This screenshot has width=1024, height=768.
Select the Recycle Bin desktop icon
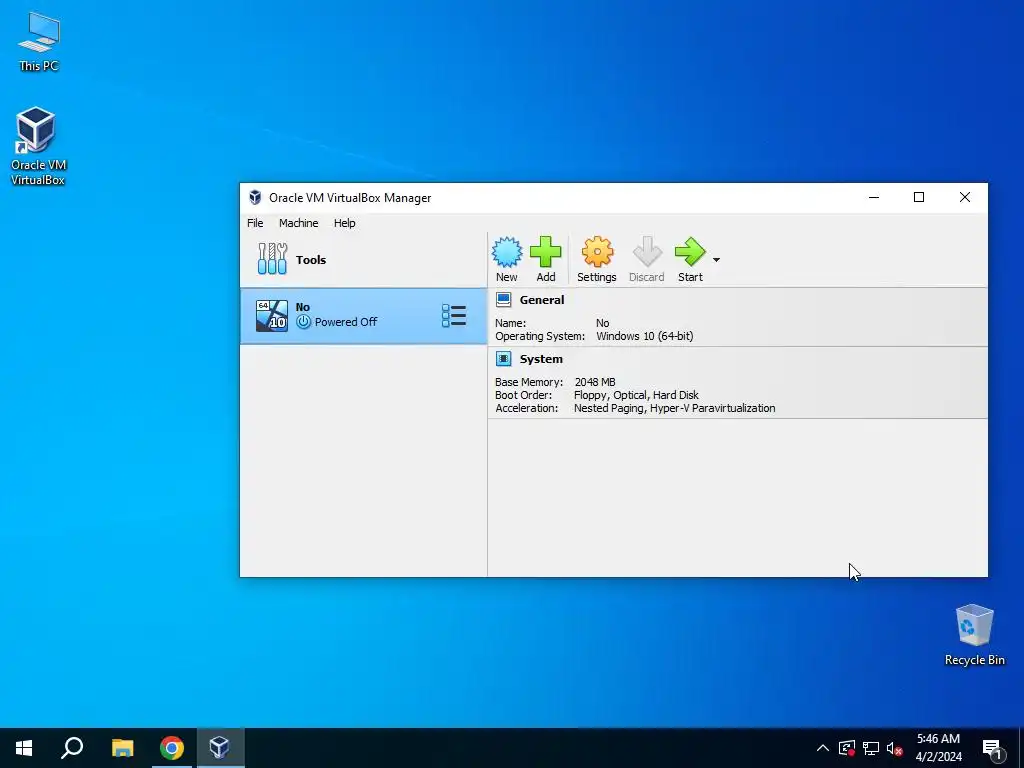(974, 635)
